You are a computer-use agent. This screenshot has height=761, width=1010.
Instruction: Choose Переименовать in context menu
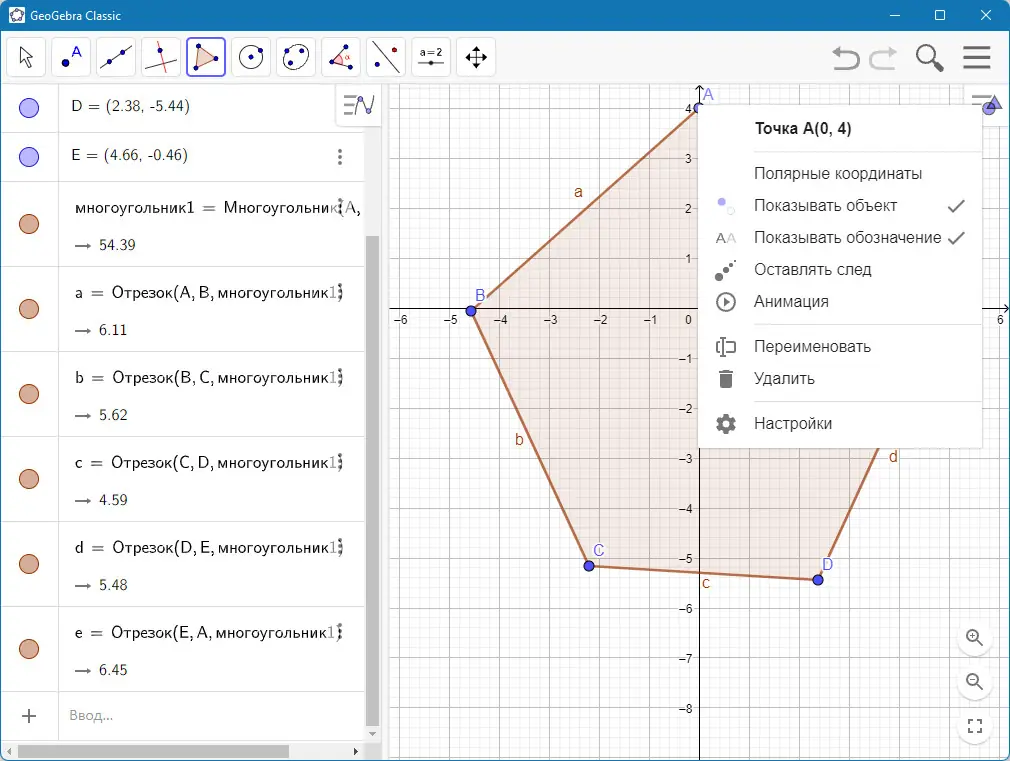pyautogui.click(x=840, y=347)
